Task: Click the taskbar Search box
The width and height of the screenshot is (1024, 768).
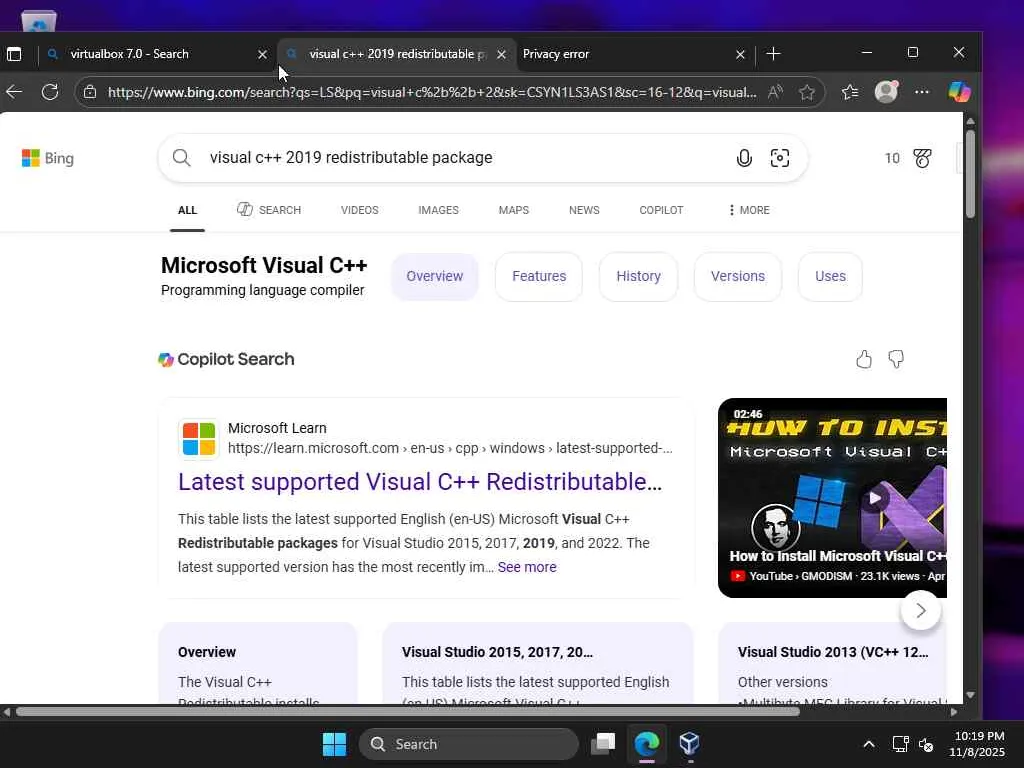Action: tap(469, 744)
